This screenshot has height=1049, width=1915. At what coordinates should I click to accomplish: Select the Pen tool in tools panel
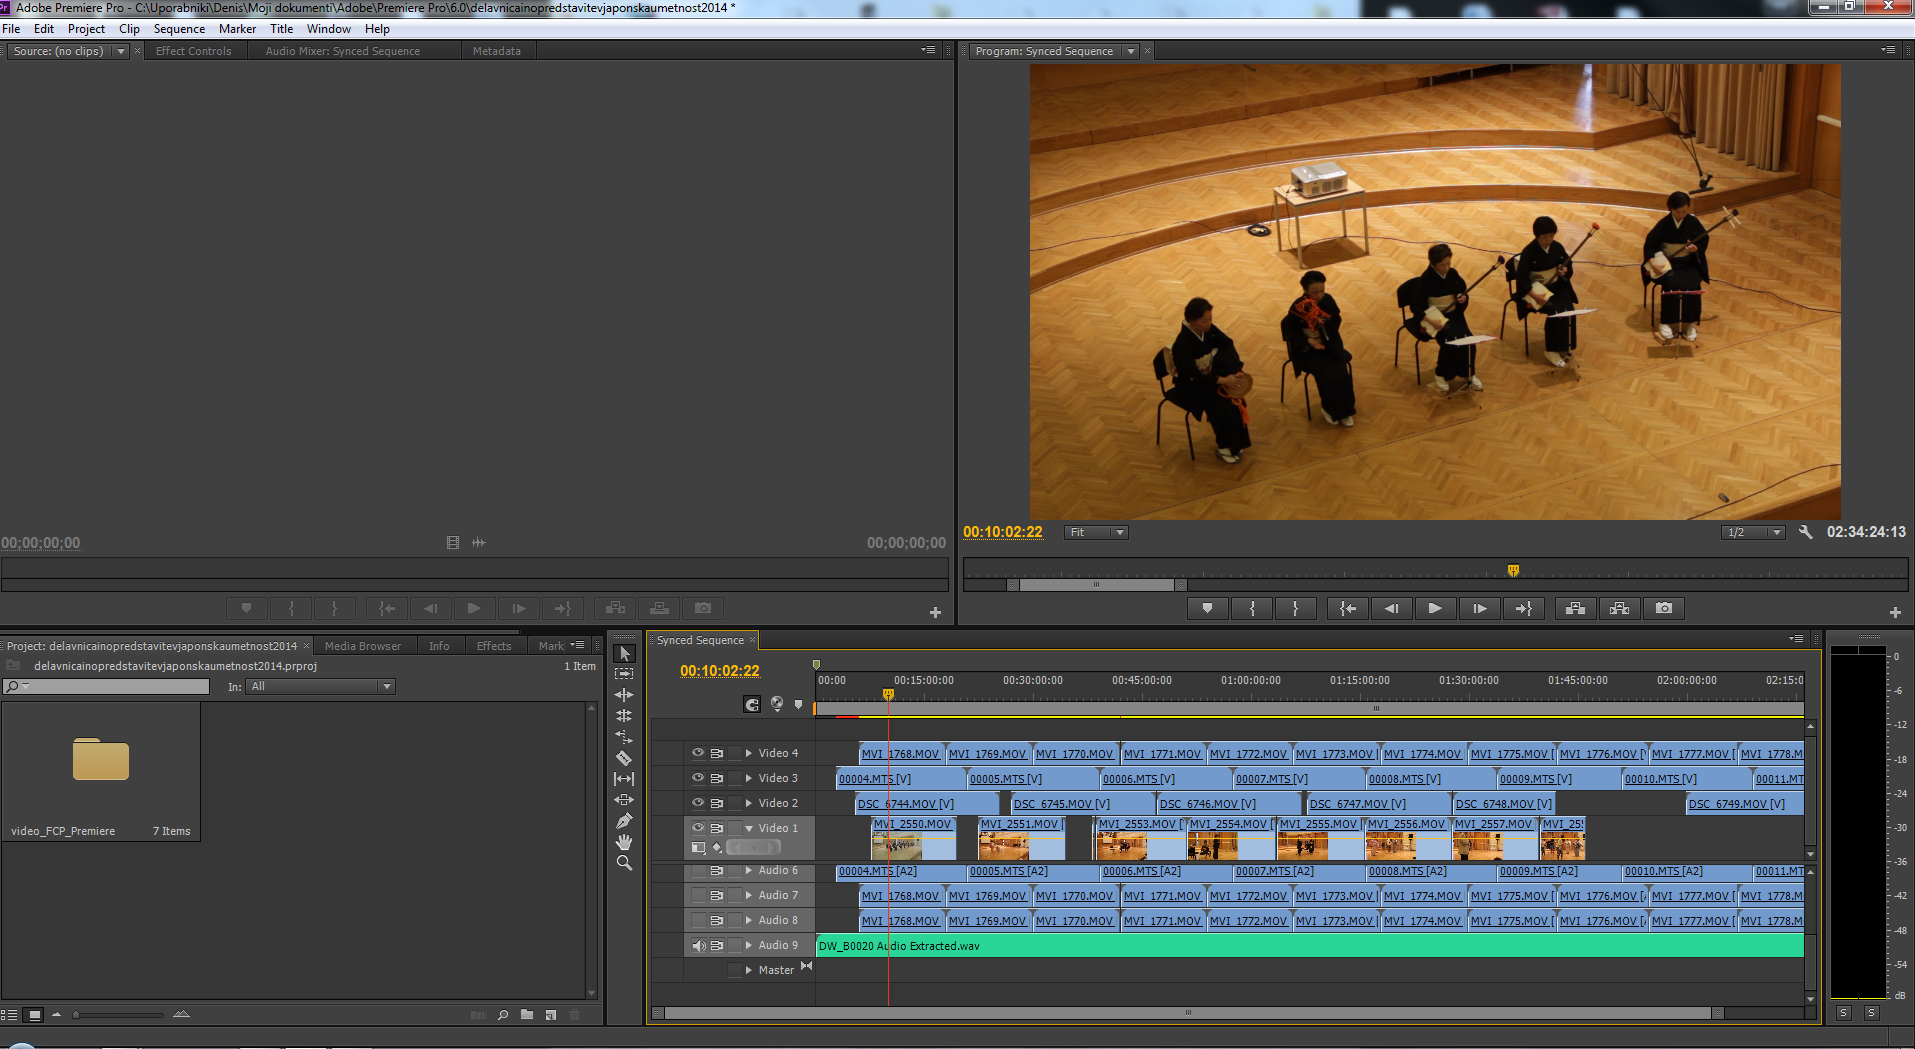pos(624,821)
